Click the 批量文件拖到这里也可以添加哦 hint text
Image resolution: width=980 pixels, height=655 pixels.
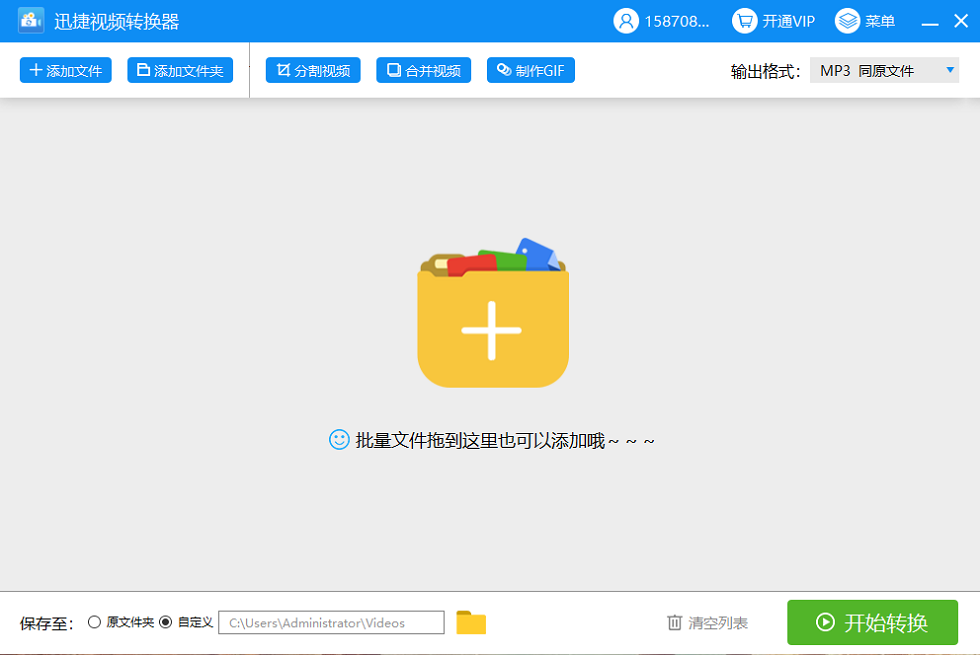505,441
